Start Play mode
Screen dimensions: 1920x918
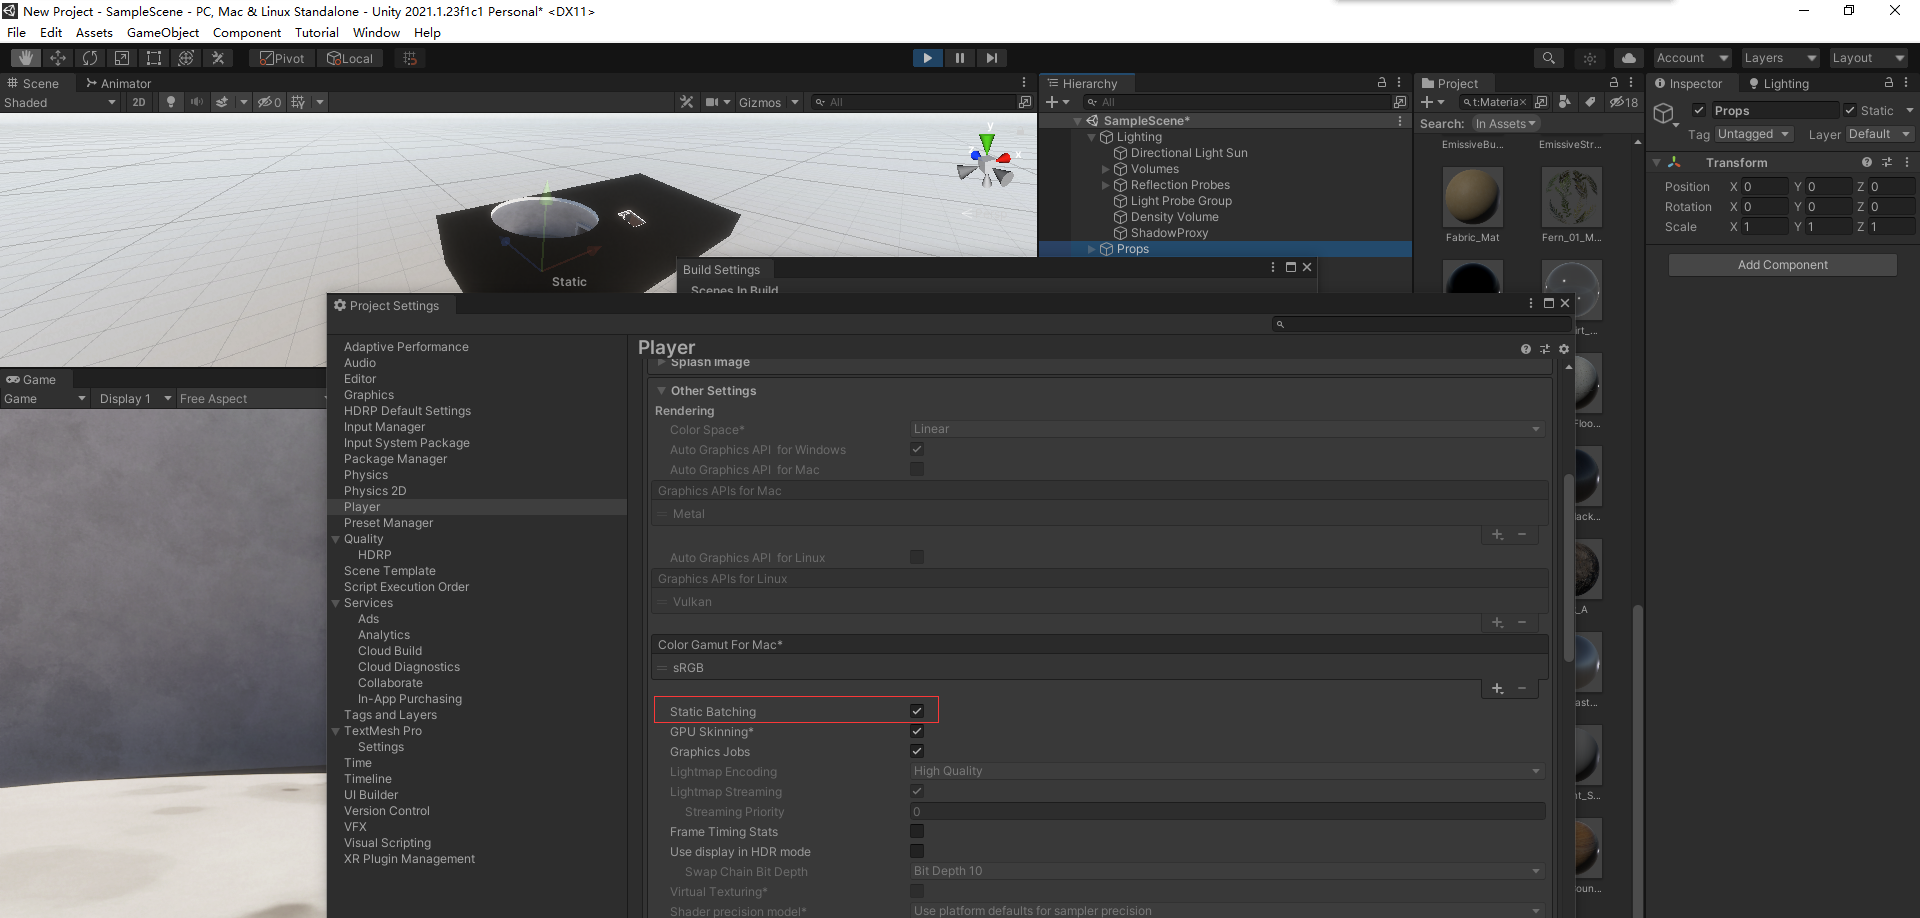pos(928,58)
